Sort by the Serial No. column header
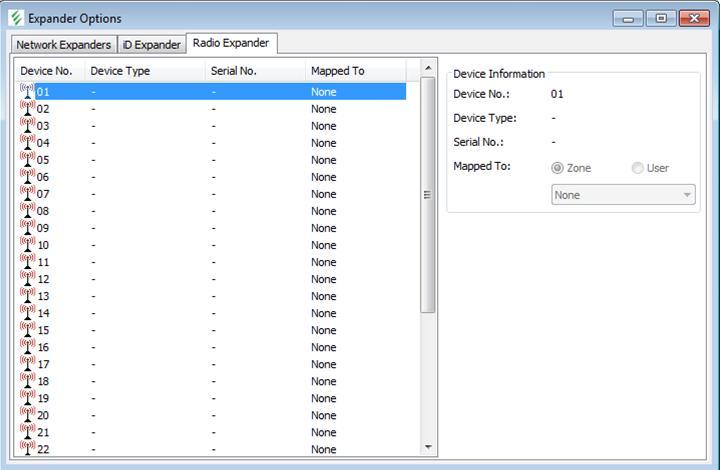The height and width of the screenshot is (470, 720). (234, 71)
